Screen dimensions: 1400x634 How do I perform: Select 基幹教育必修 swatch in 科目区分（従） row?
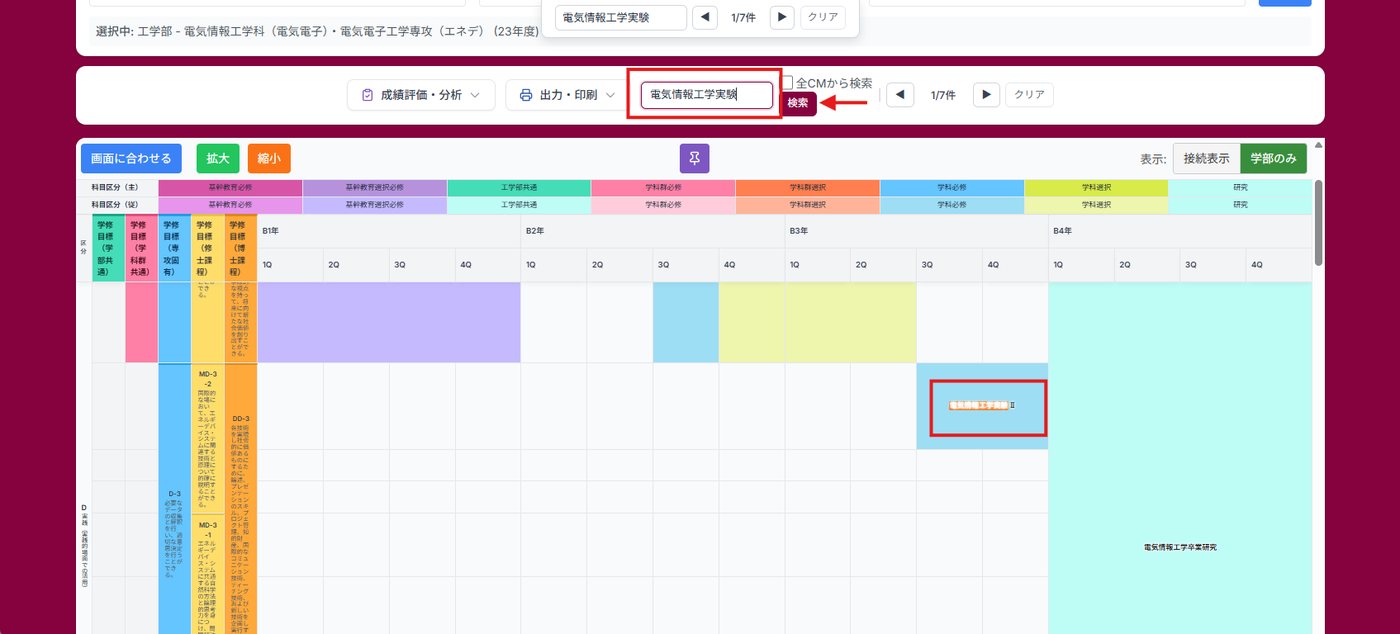(x=230, y=204)
